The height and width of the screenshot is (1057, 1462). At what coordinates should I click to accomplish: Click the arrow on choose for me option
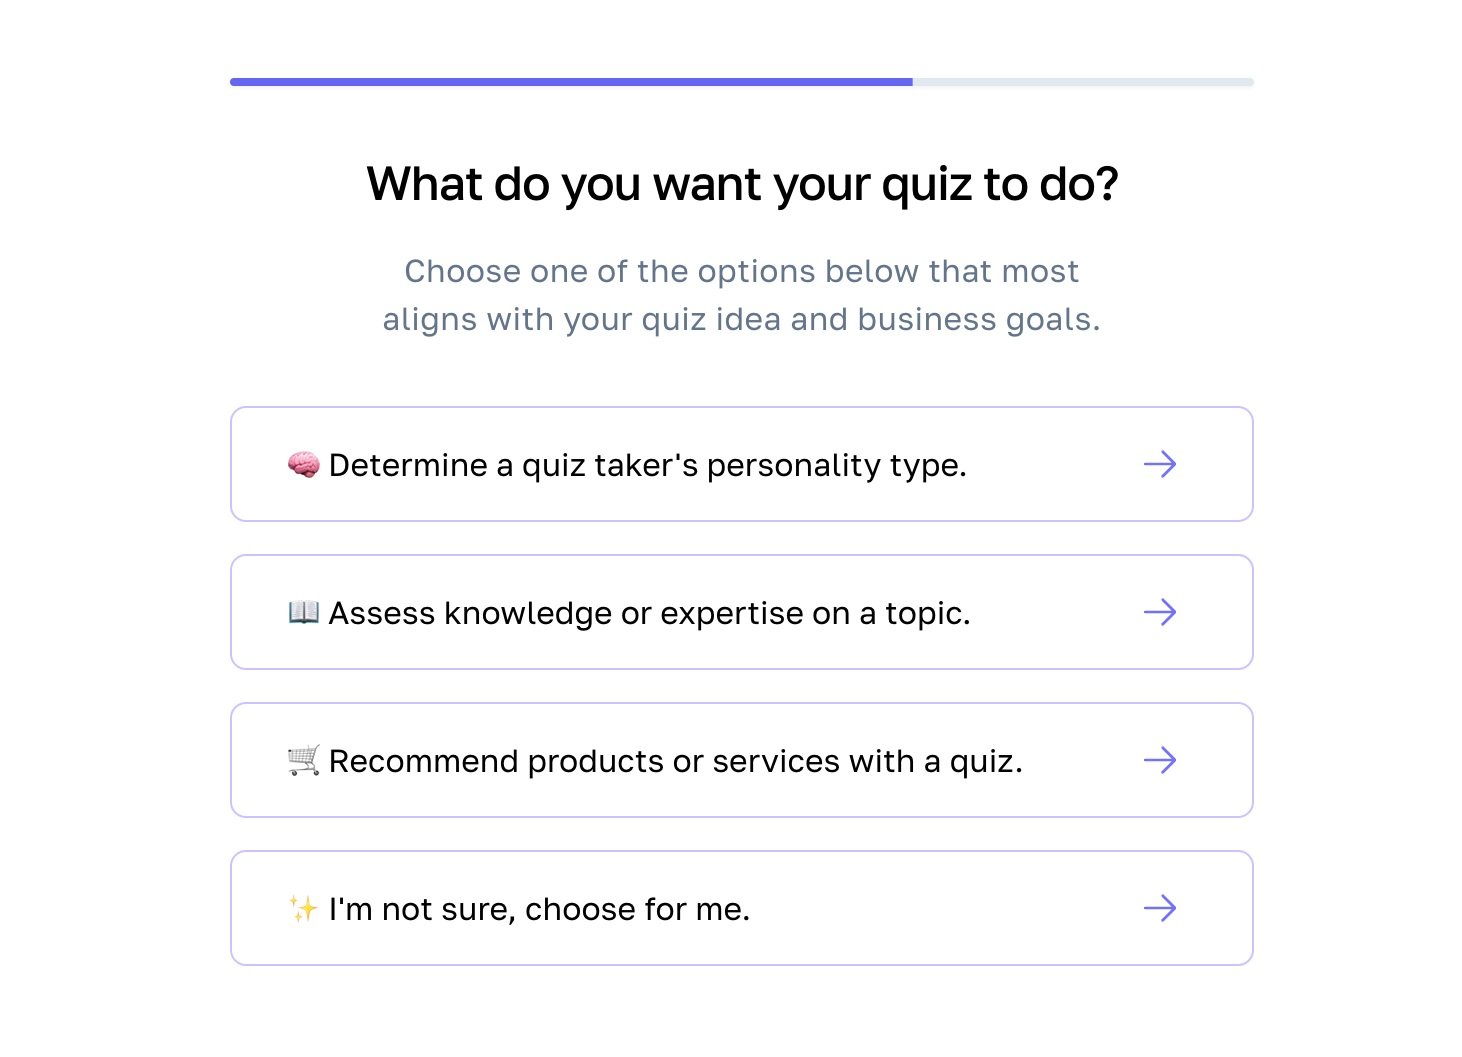(x=1160, y=908)
